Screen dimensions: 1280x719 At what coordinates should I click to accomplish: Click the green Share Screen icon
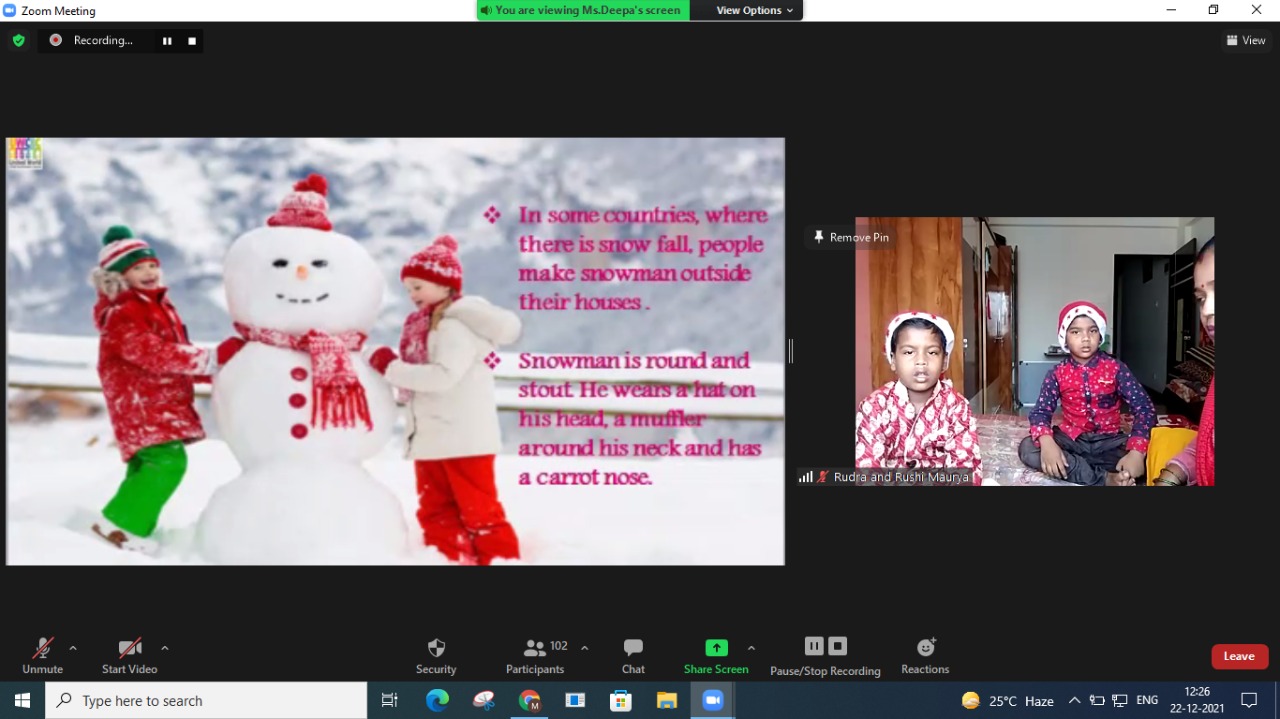[716, 648]
